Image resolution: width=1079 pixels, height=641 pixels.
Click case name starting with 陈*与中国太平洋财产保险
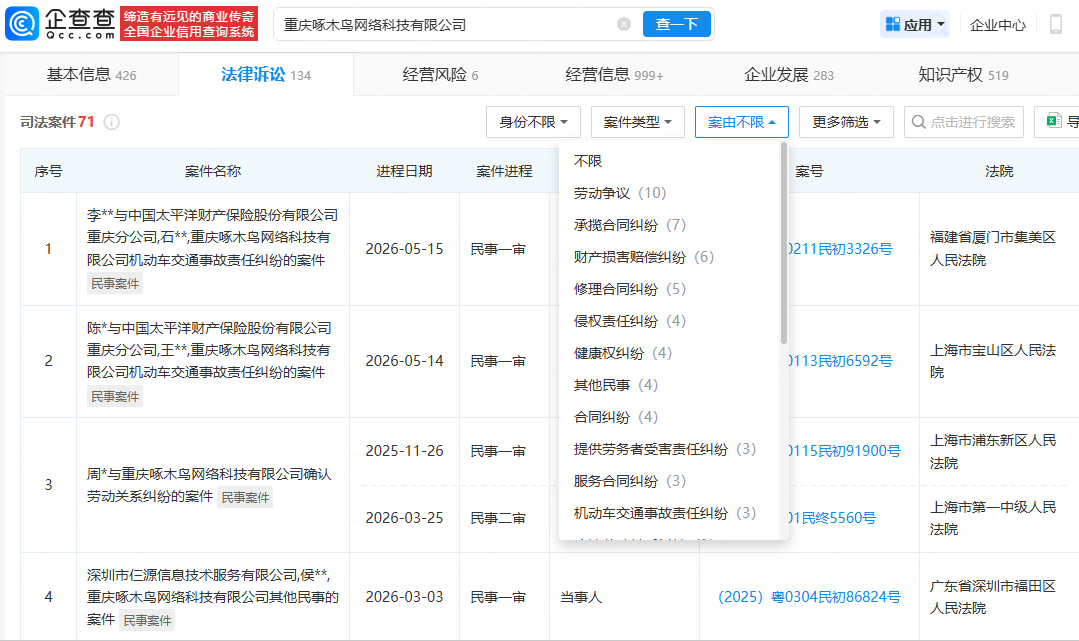[x=210, y=350]
